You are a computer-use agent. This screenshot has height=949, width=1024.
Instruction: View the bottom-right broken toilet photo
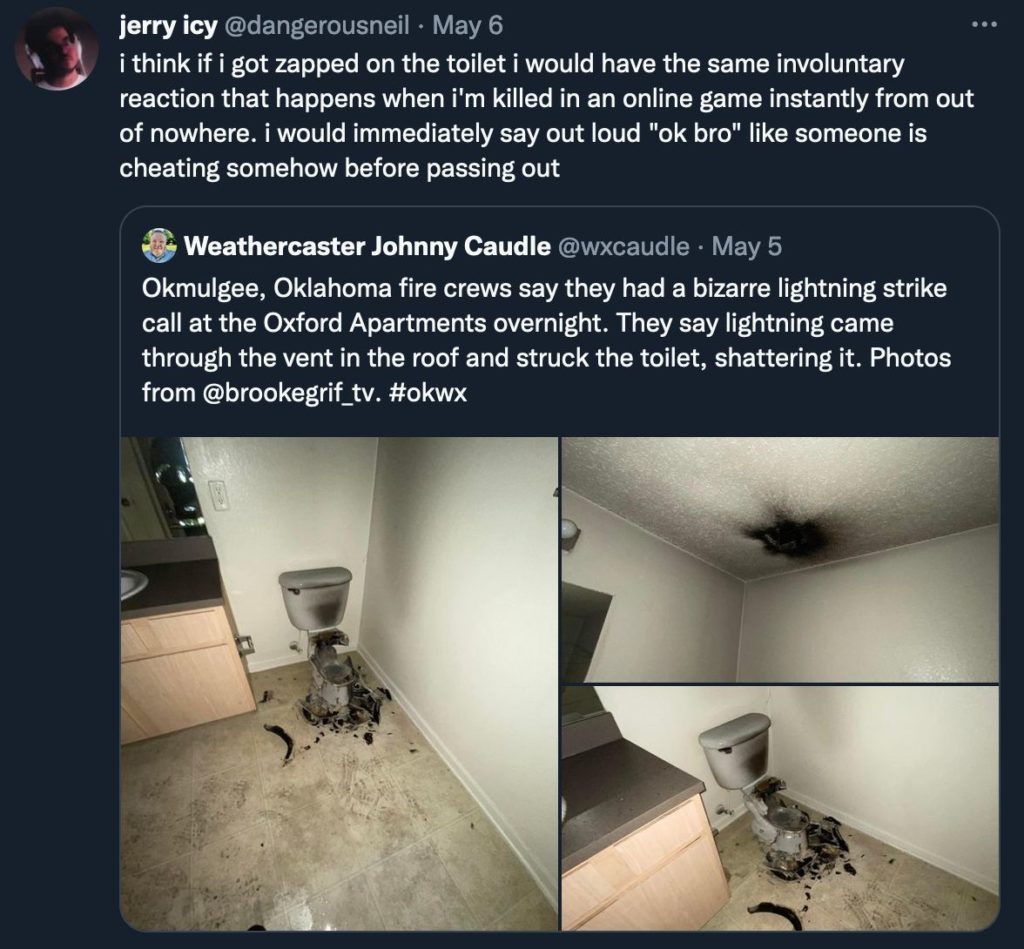point(780,808)
